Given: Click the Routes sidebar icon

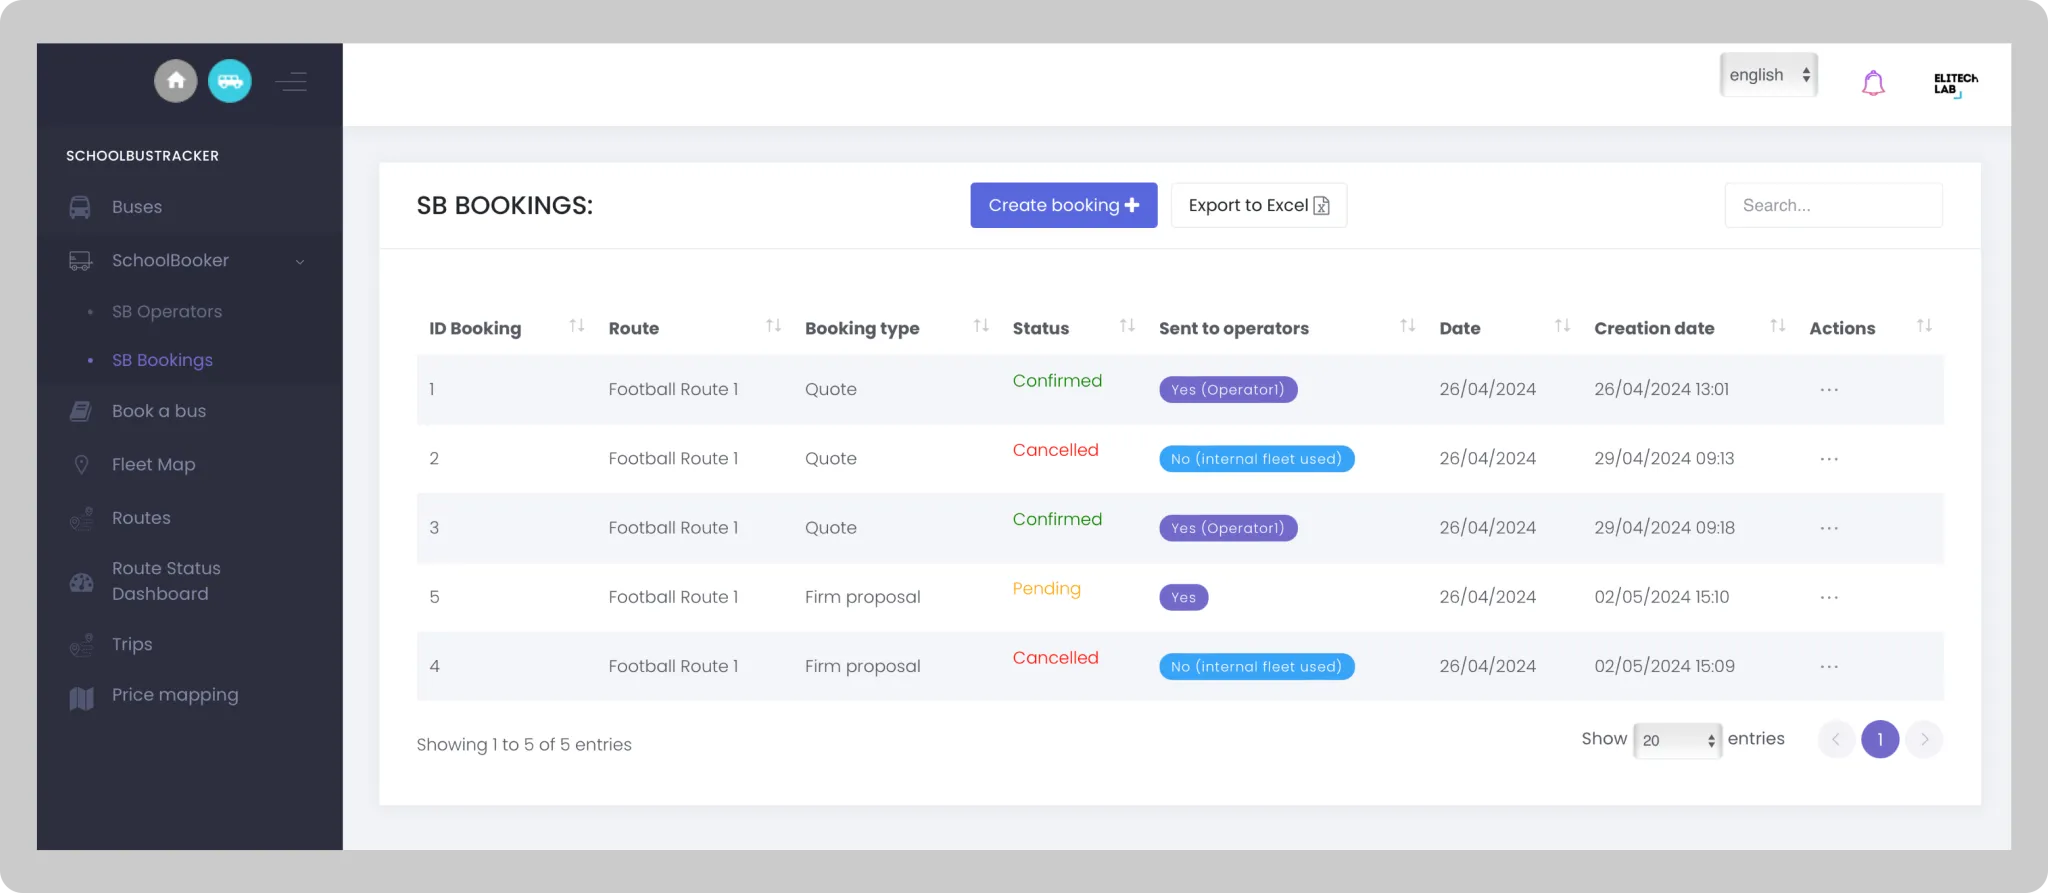Looking at the screenshot, I should pos(81,518).
